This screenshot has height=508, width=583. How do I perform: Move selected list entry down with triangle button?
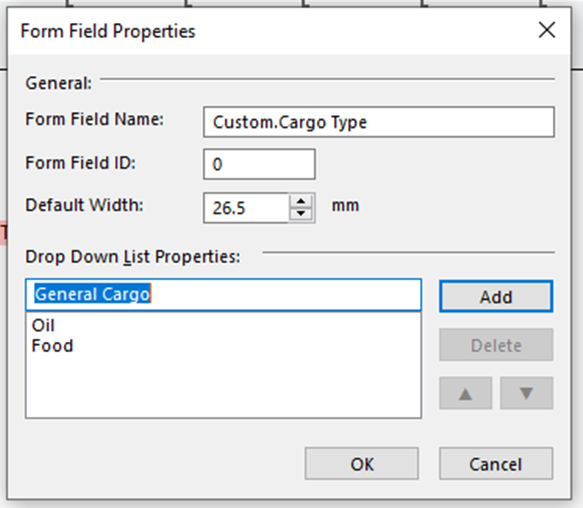pyautogui.click(x=526, y=393)
